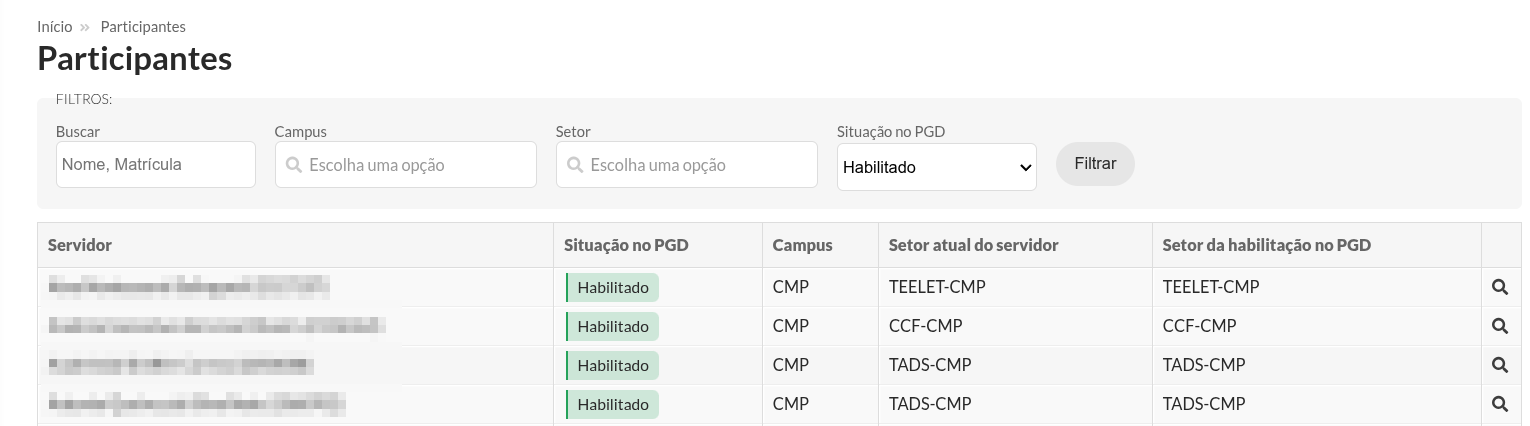Click Habilitado badge in first row
This screenshot has height=426, width=1530.
click(612, 287)
